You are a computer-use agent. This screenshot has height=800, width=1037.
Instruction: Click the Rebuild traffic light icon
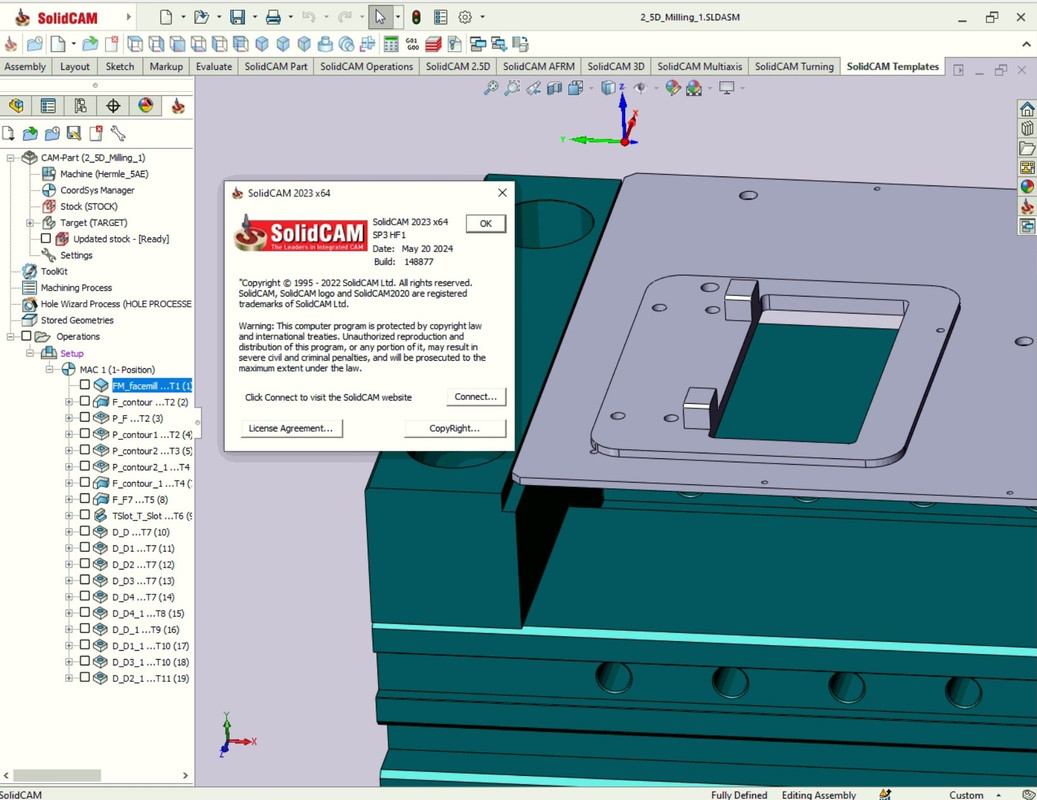(416, 17)
